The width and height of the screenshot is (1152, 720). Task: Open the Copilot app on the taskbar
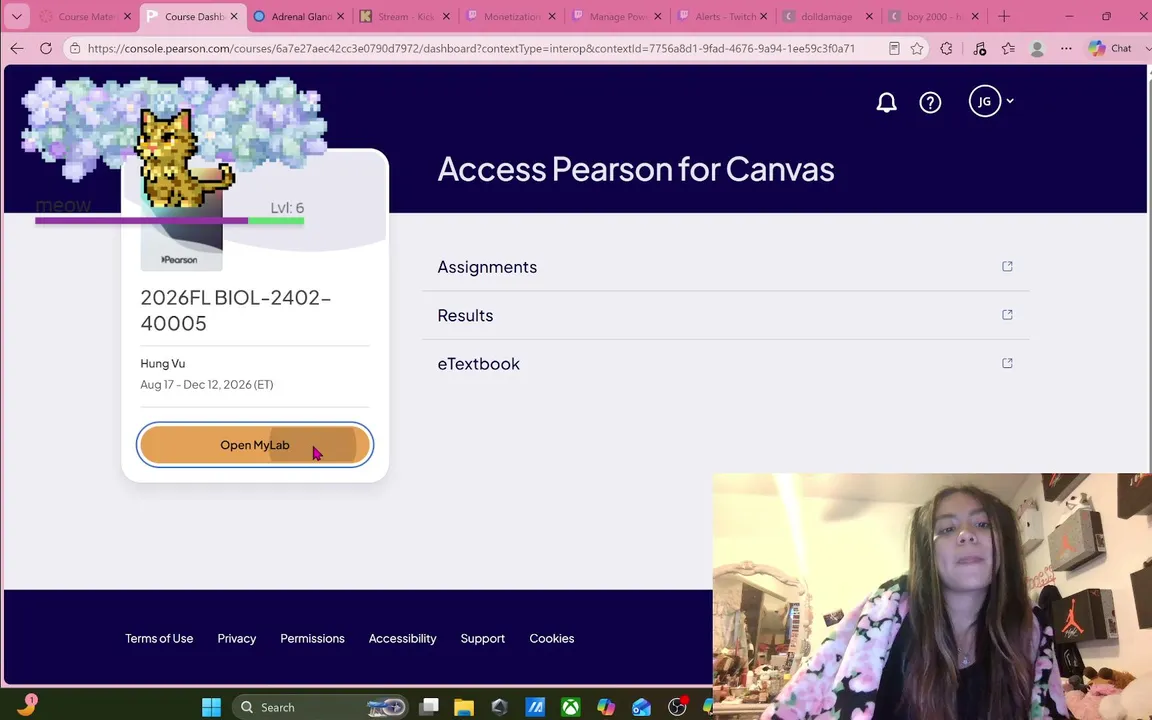[x=605, y=707]
